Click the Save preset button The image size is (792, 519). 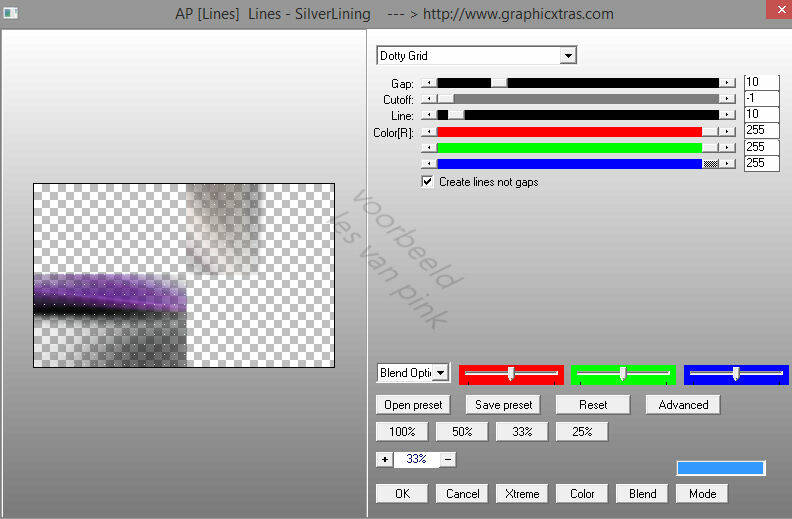503,405
